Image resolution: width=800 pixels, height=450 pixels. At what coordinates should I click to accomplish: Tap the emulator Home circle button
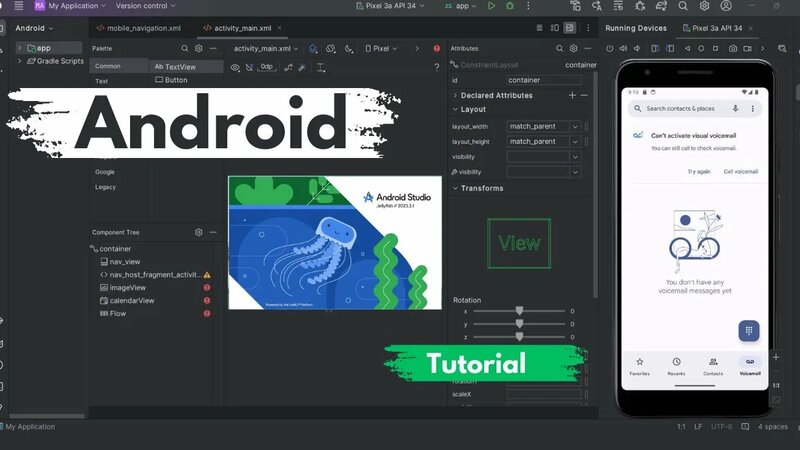click(701, 48)
